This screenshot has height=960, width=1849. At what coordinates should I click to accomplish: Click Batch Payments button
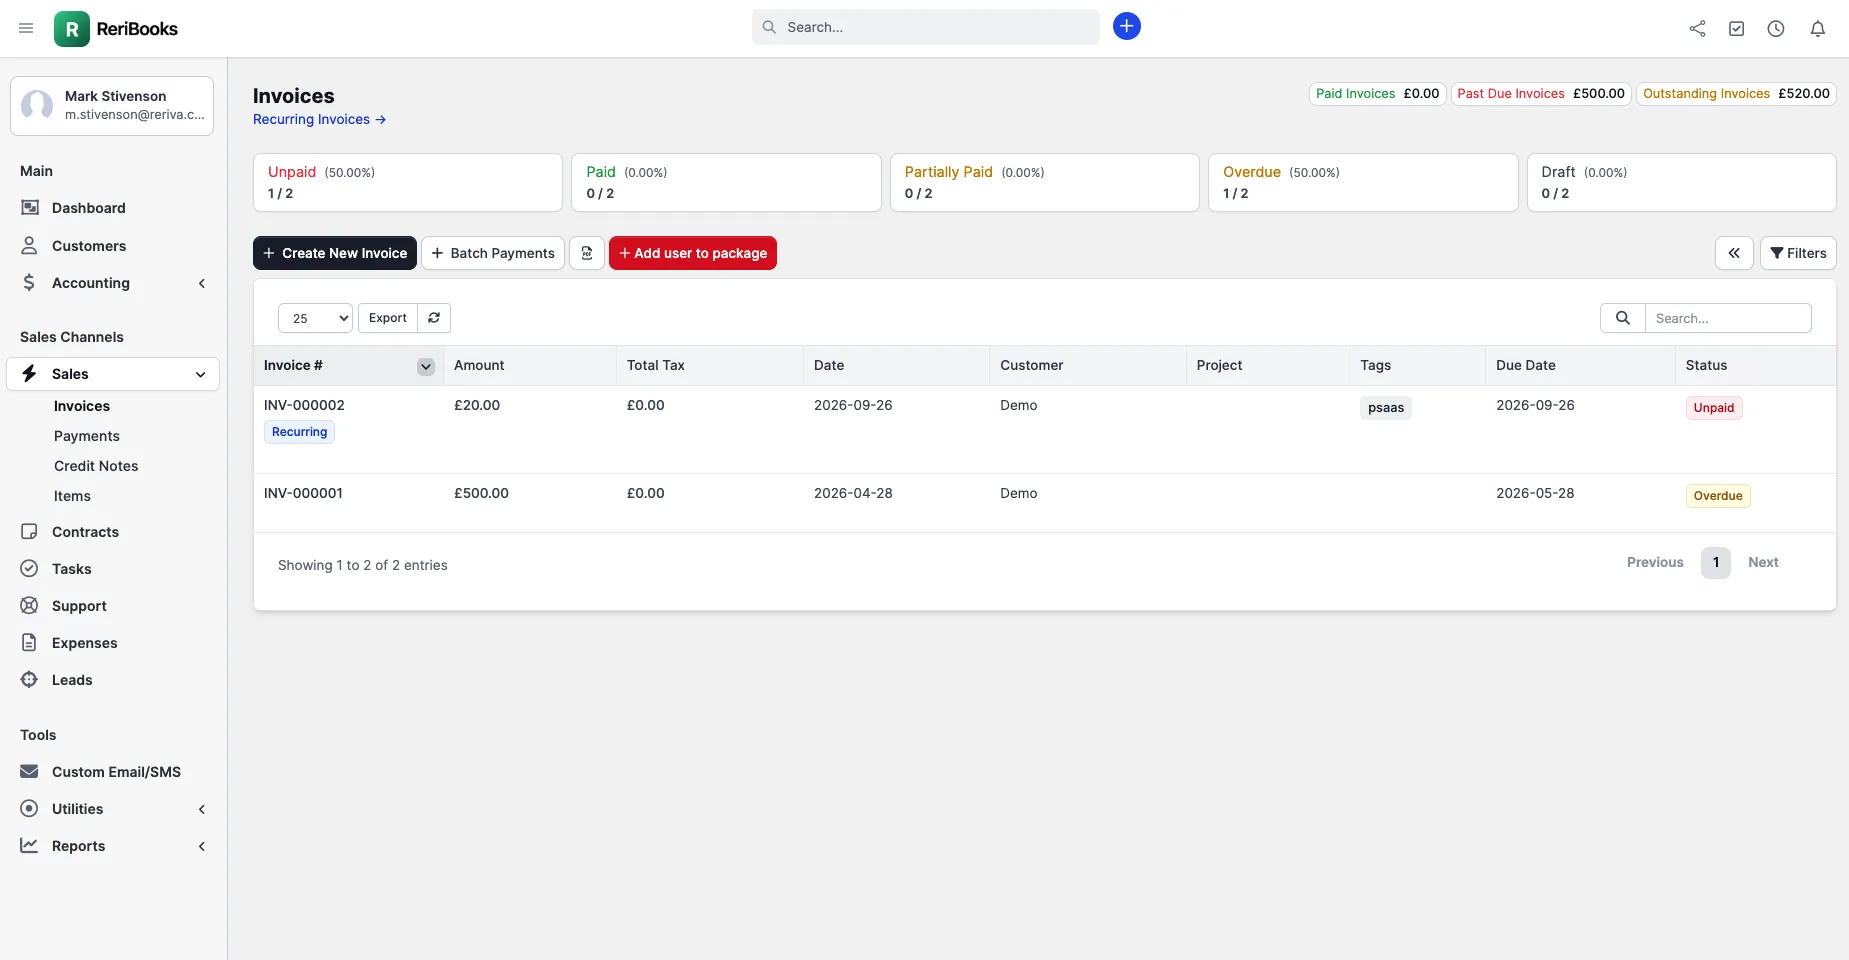tap(493, 253)
